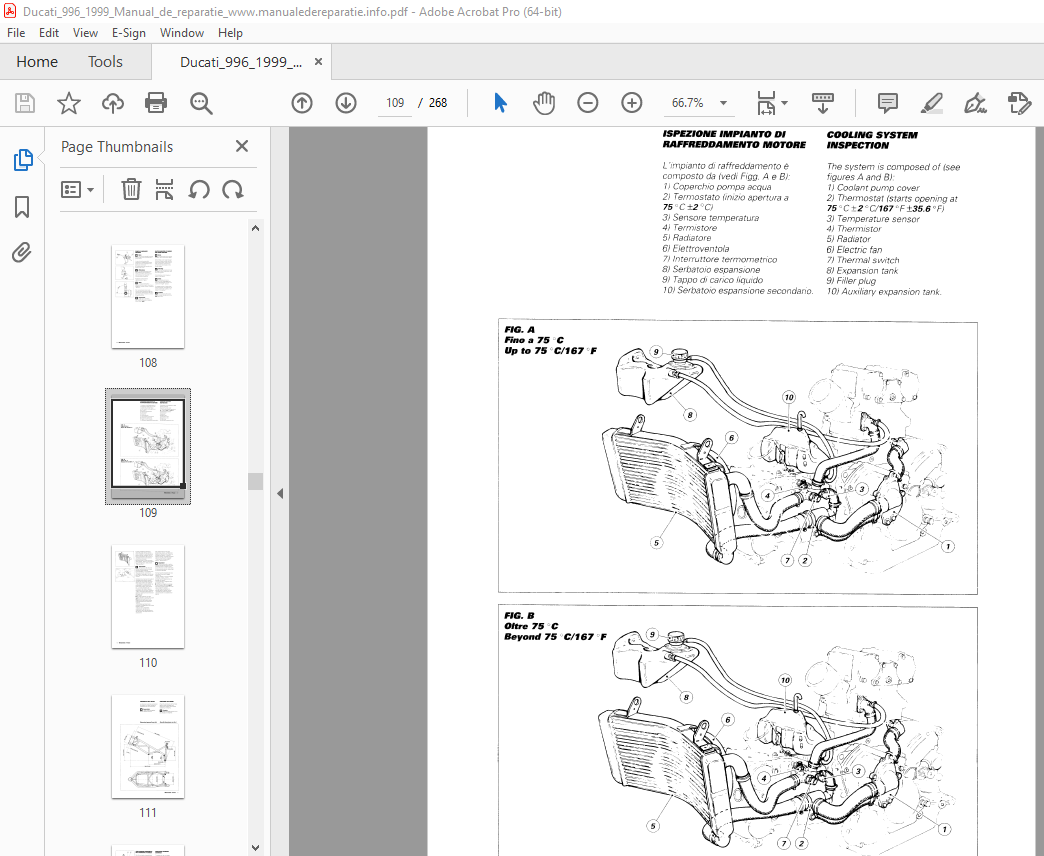Click the FIG. A label
1044x856 pixels.
pos(519,329)
